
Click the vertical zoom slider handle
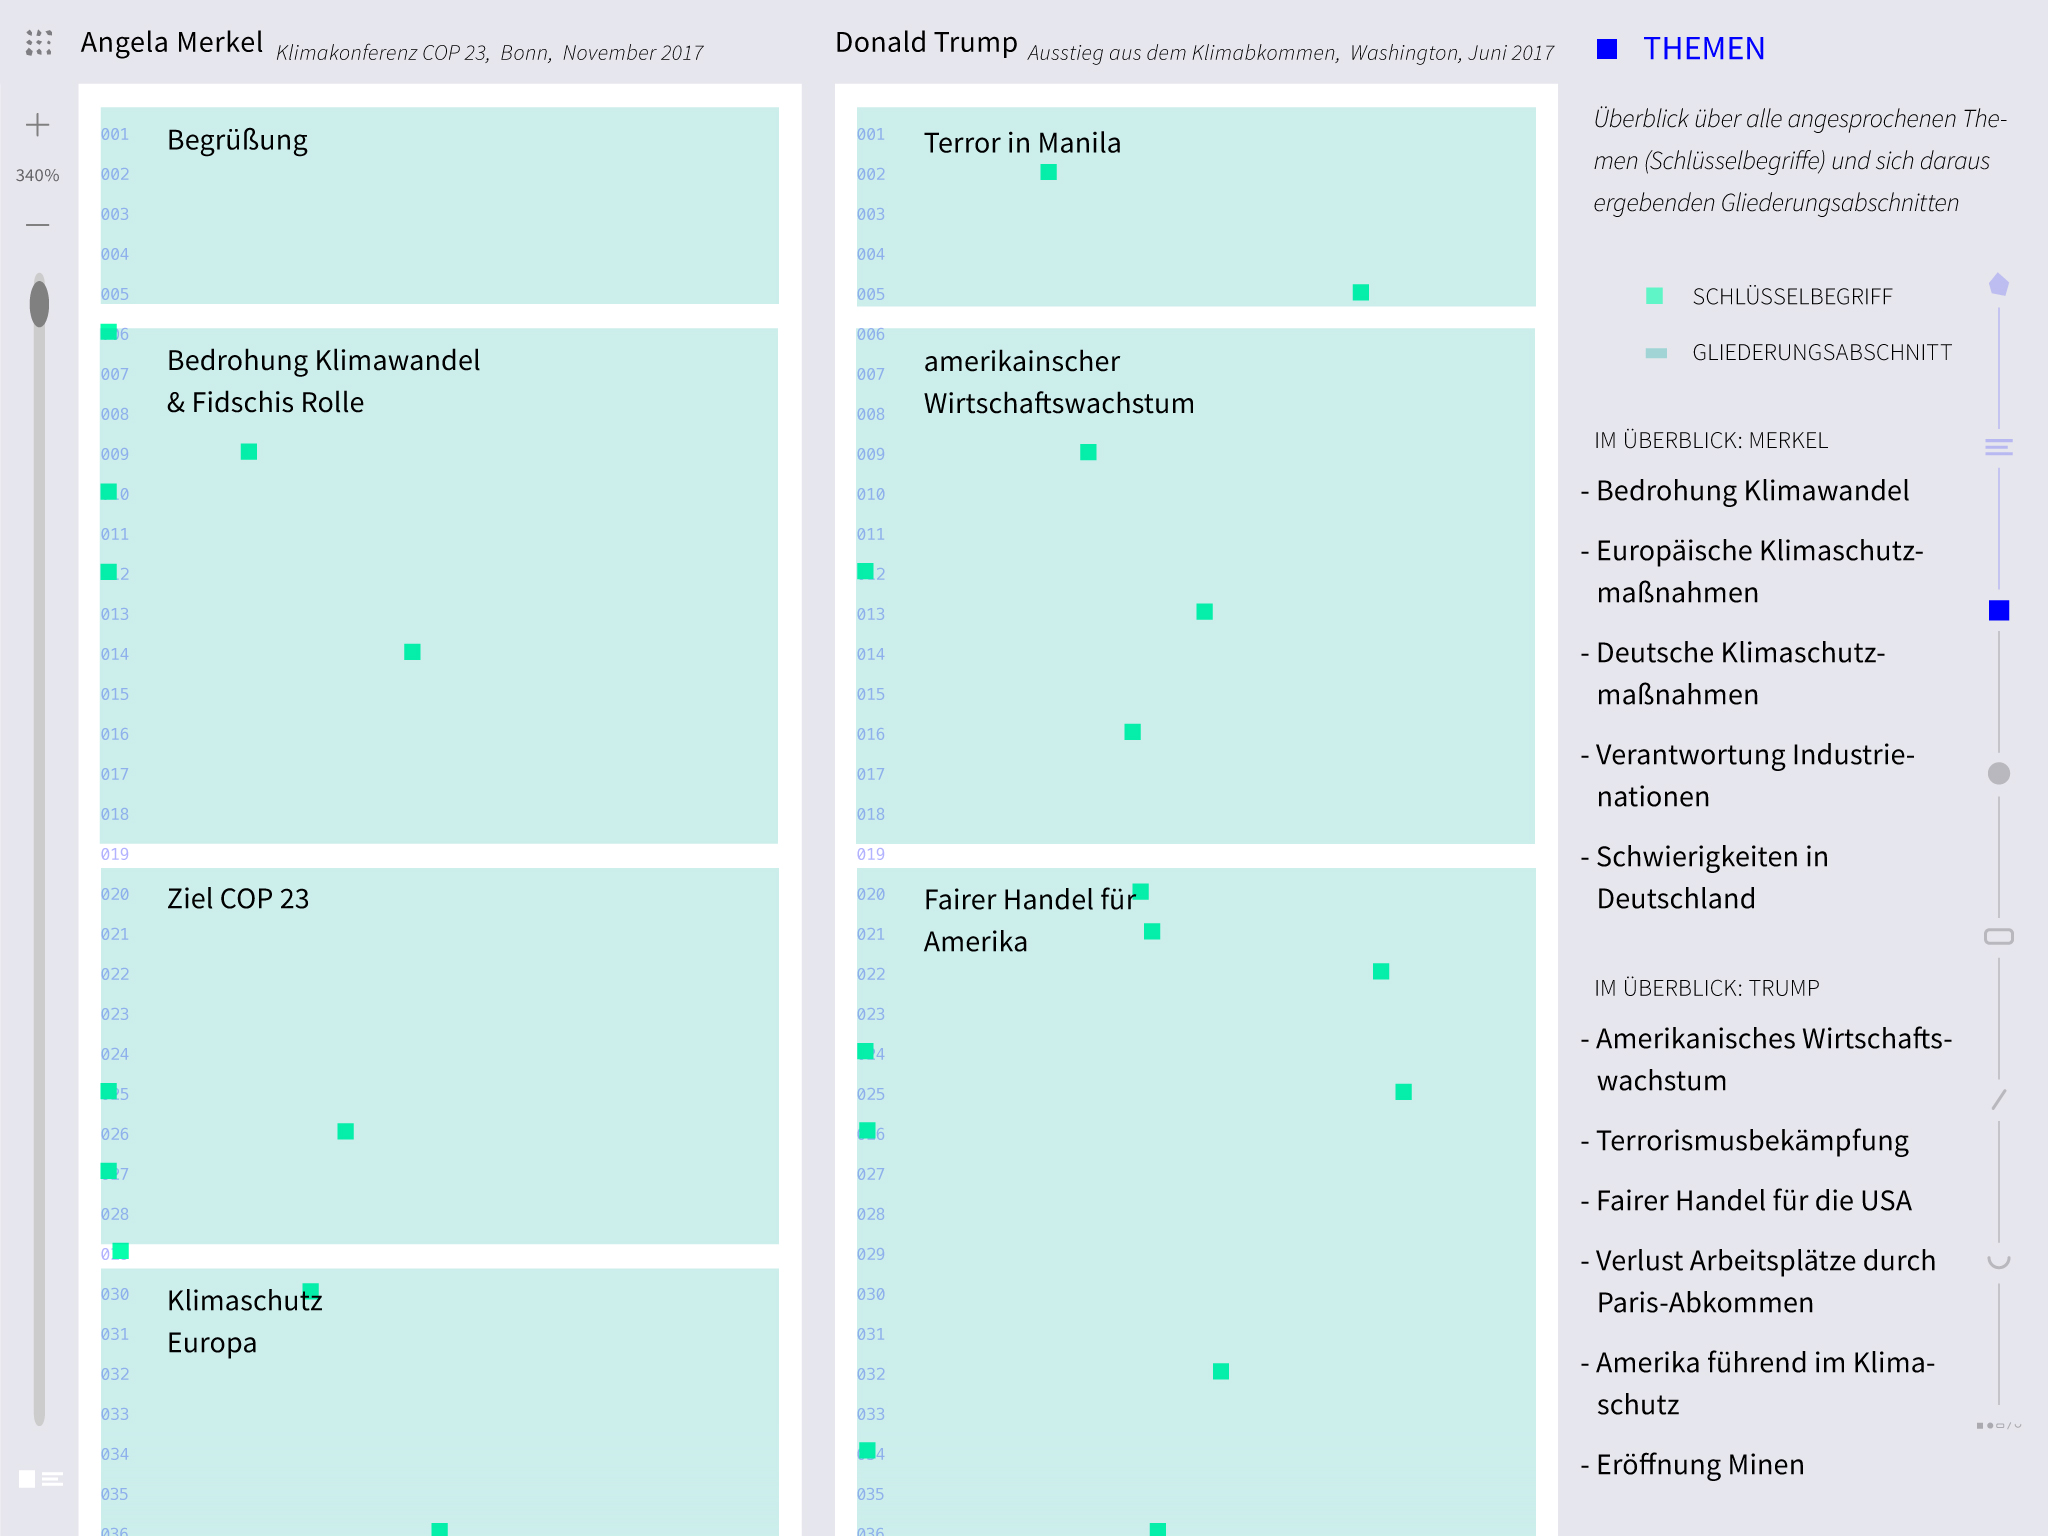point(39,304)
